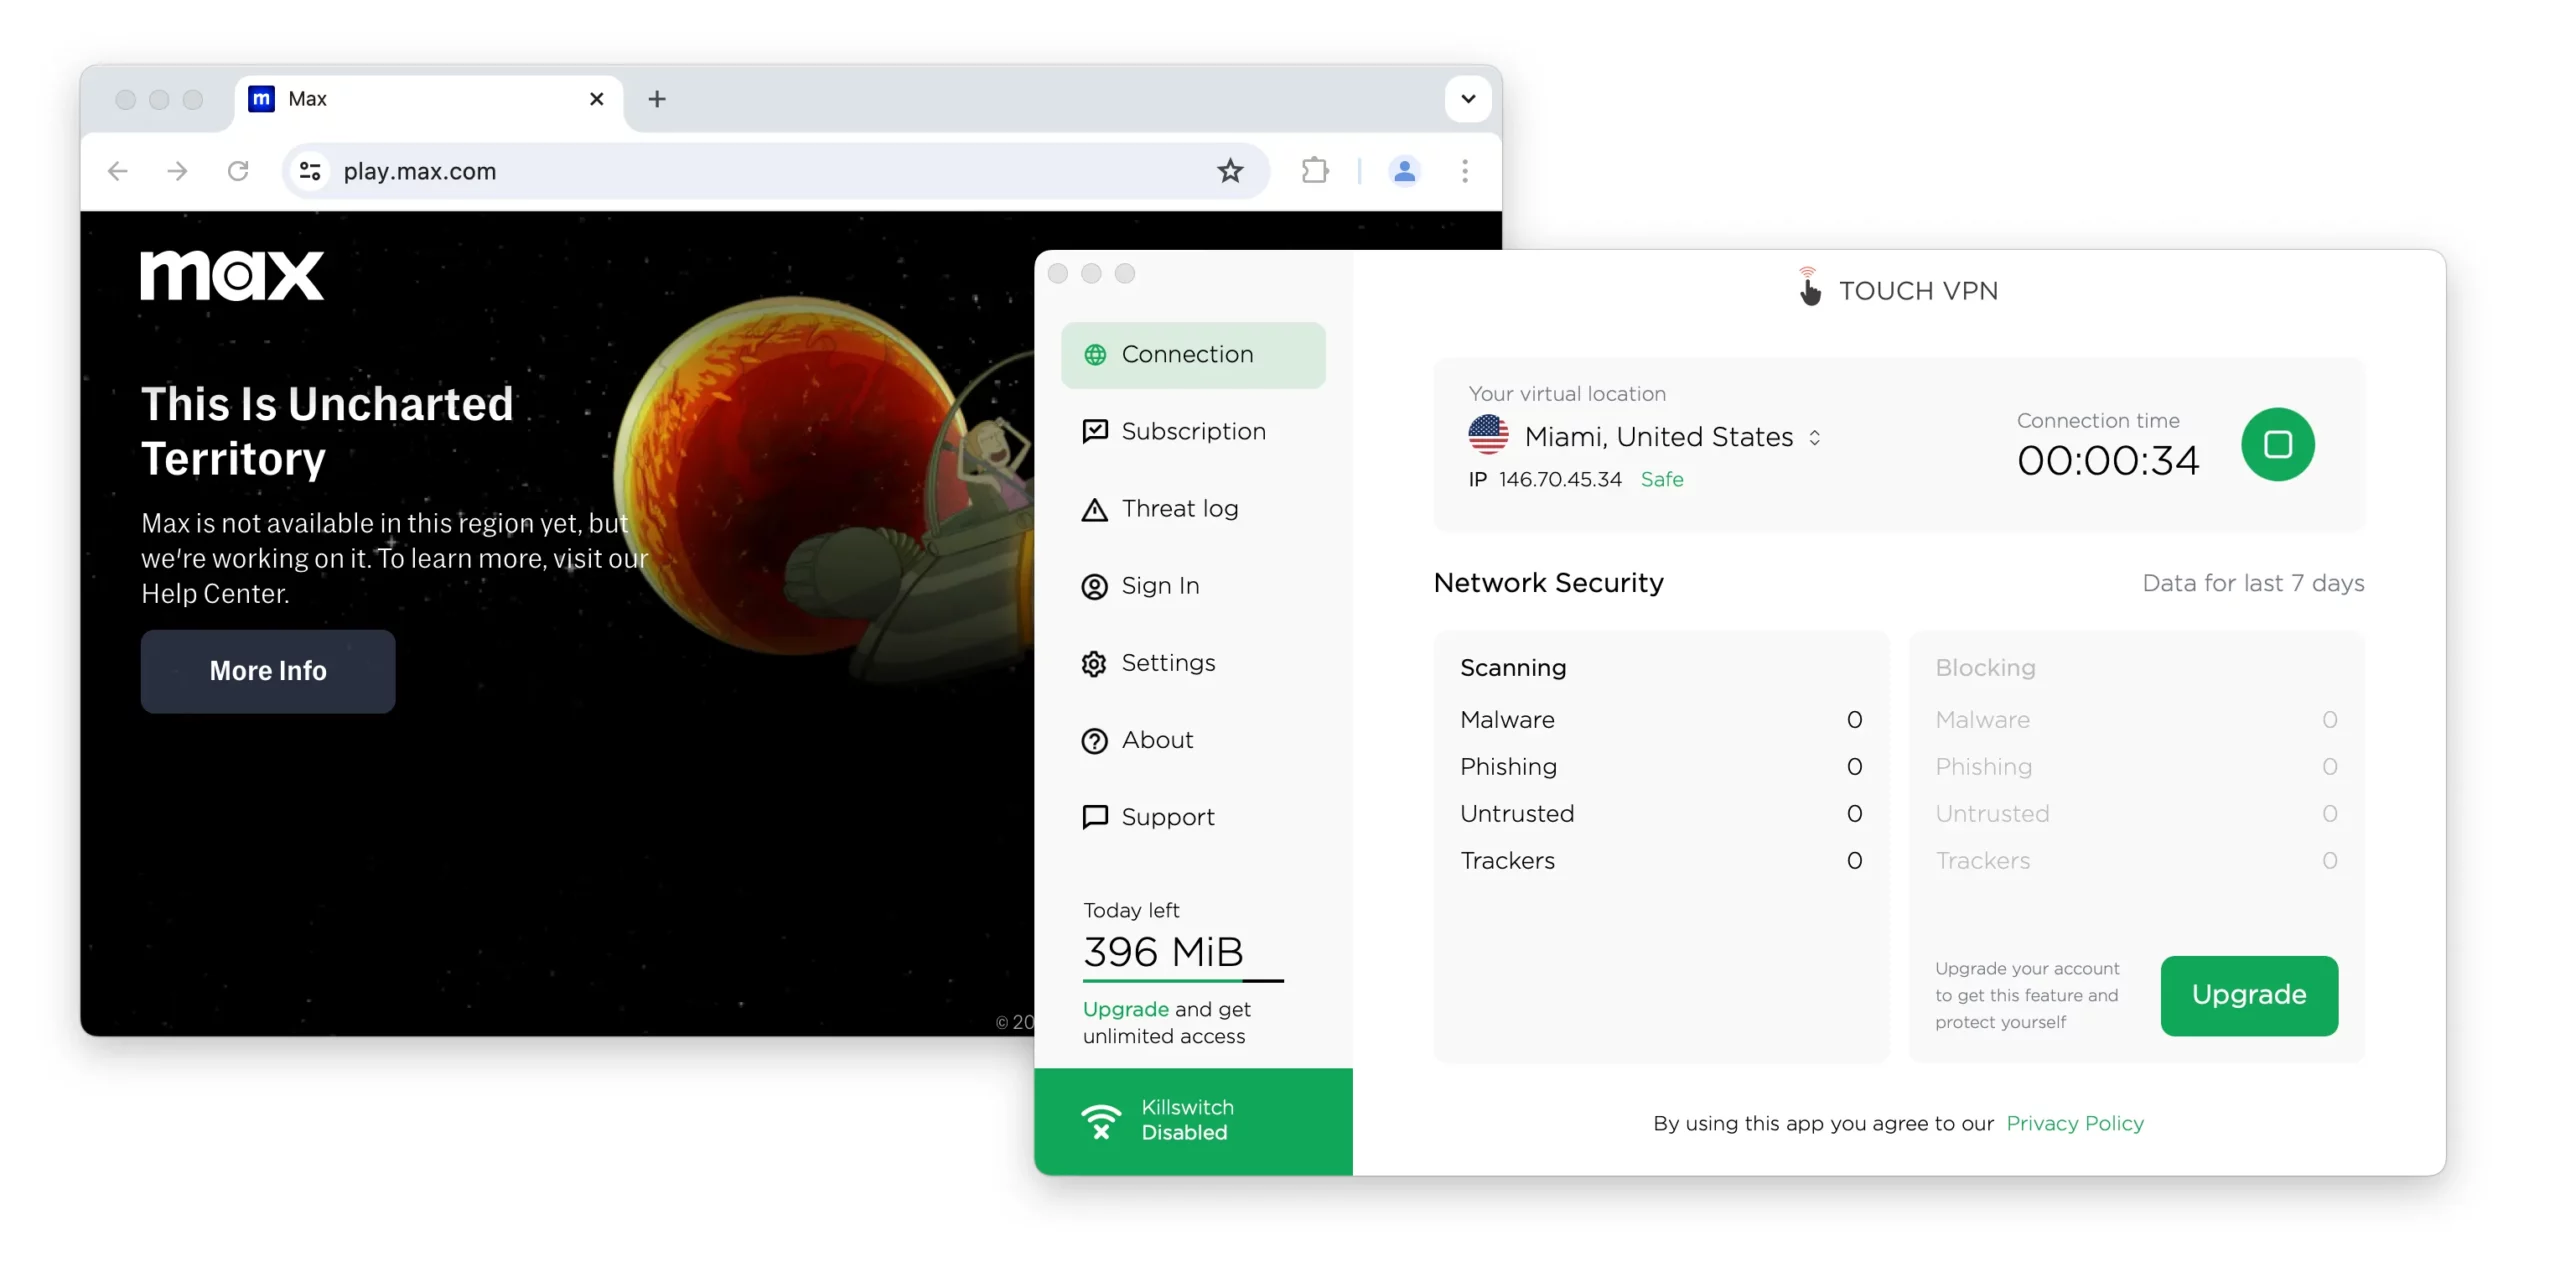Image resolution: width=2560 pixels, height=1288 pixels.
Task: Click the daily data usage bar
Action: 1183,979
